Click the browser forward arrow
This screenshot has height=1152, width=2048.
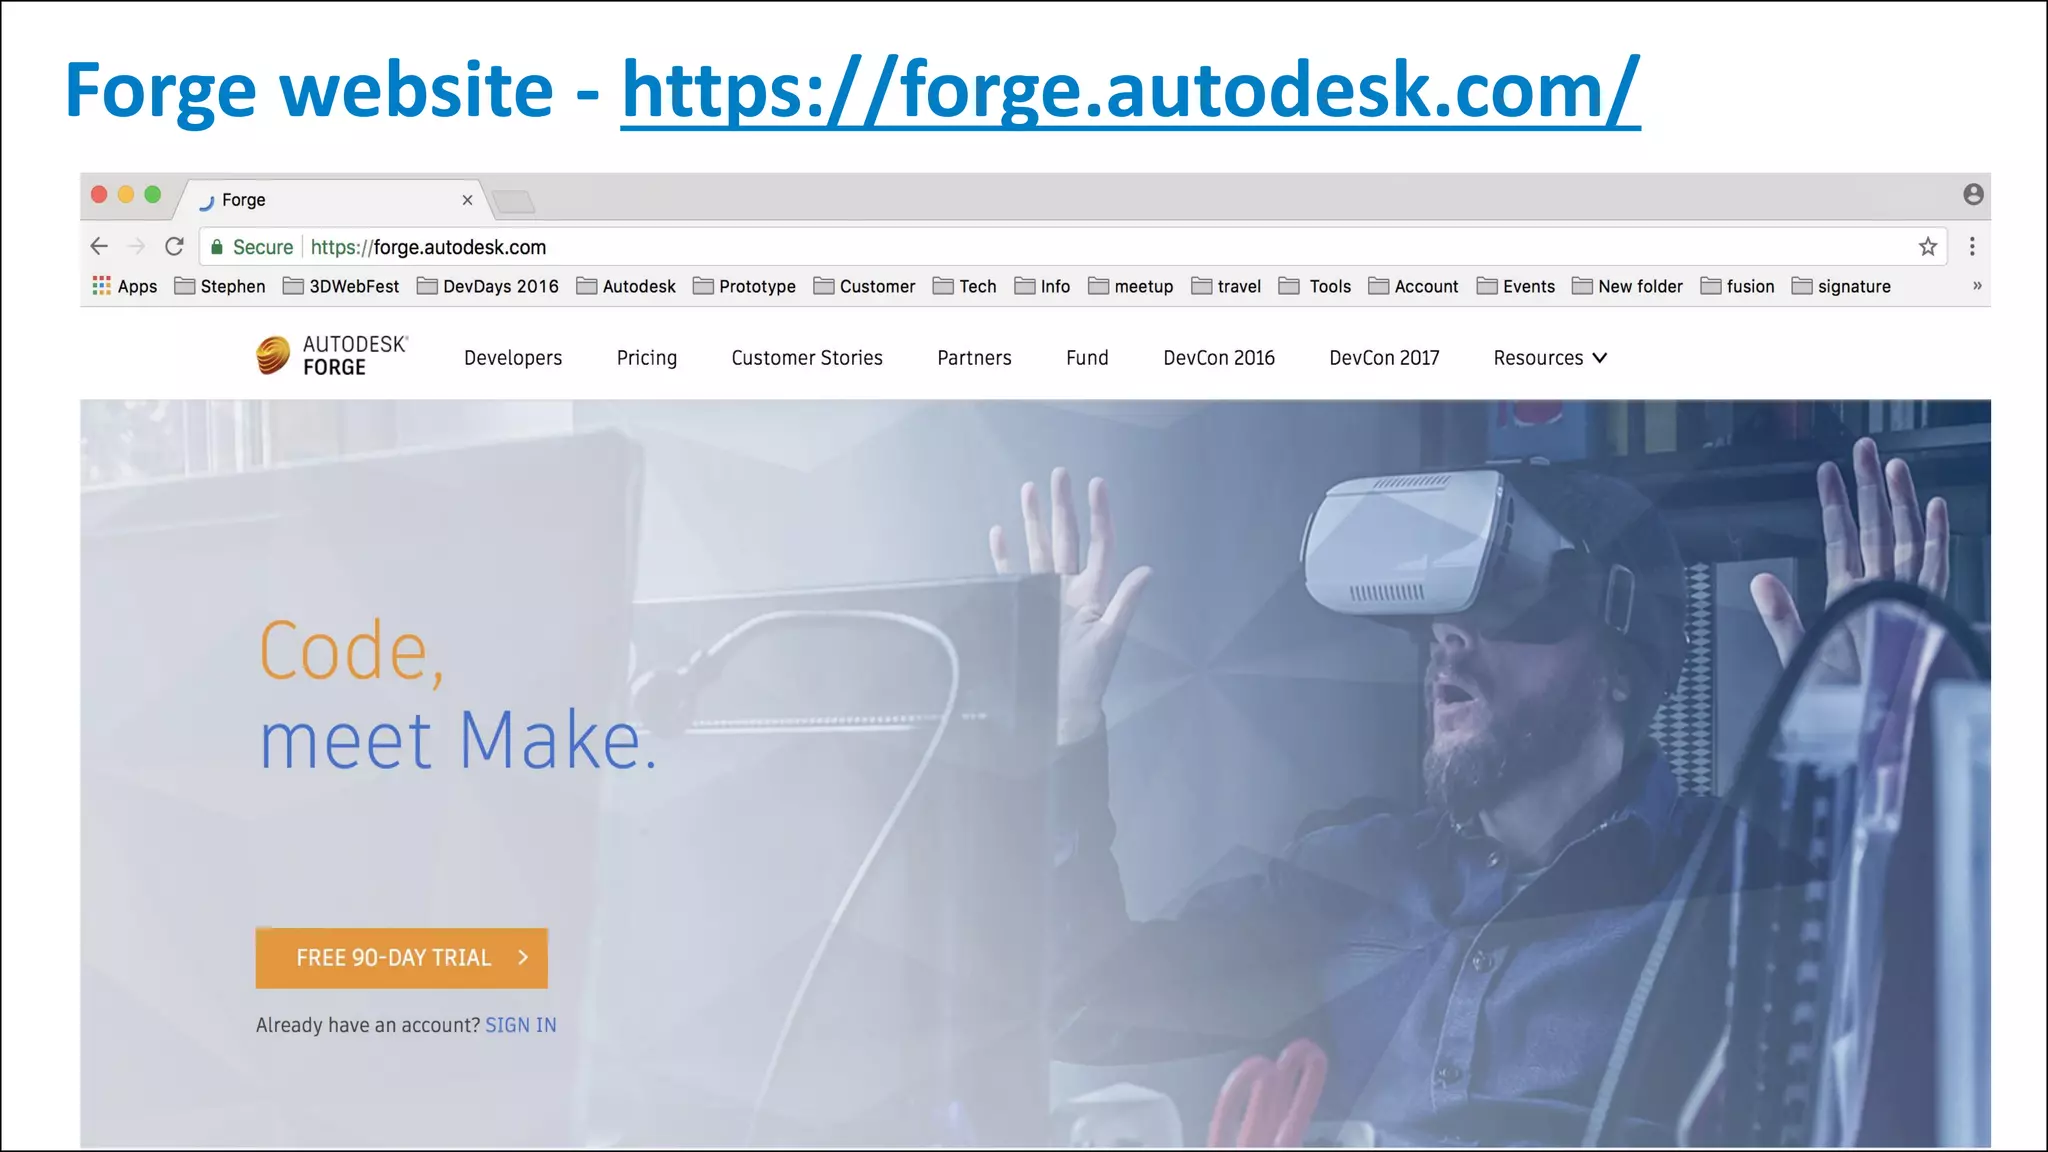click(x=137, y=246)
